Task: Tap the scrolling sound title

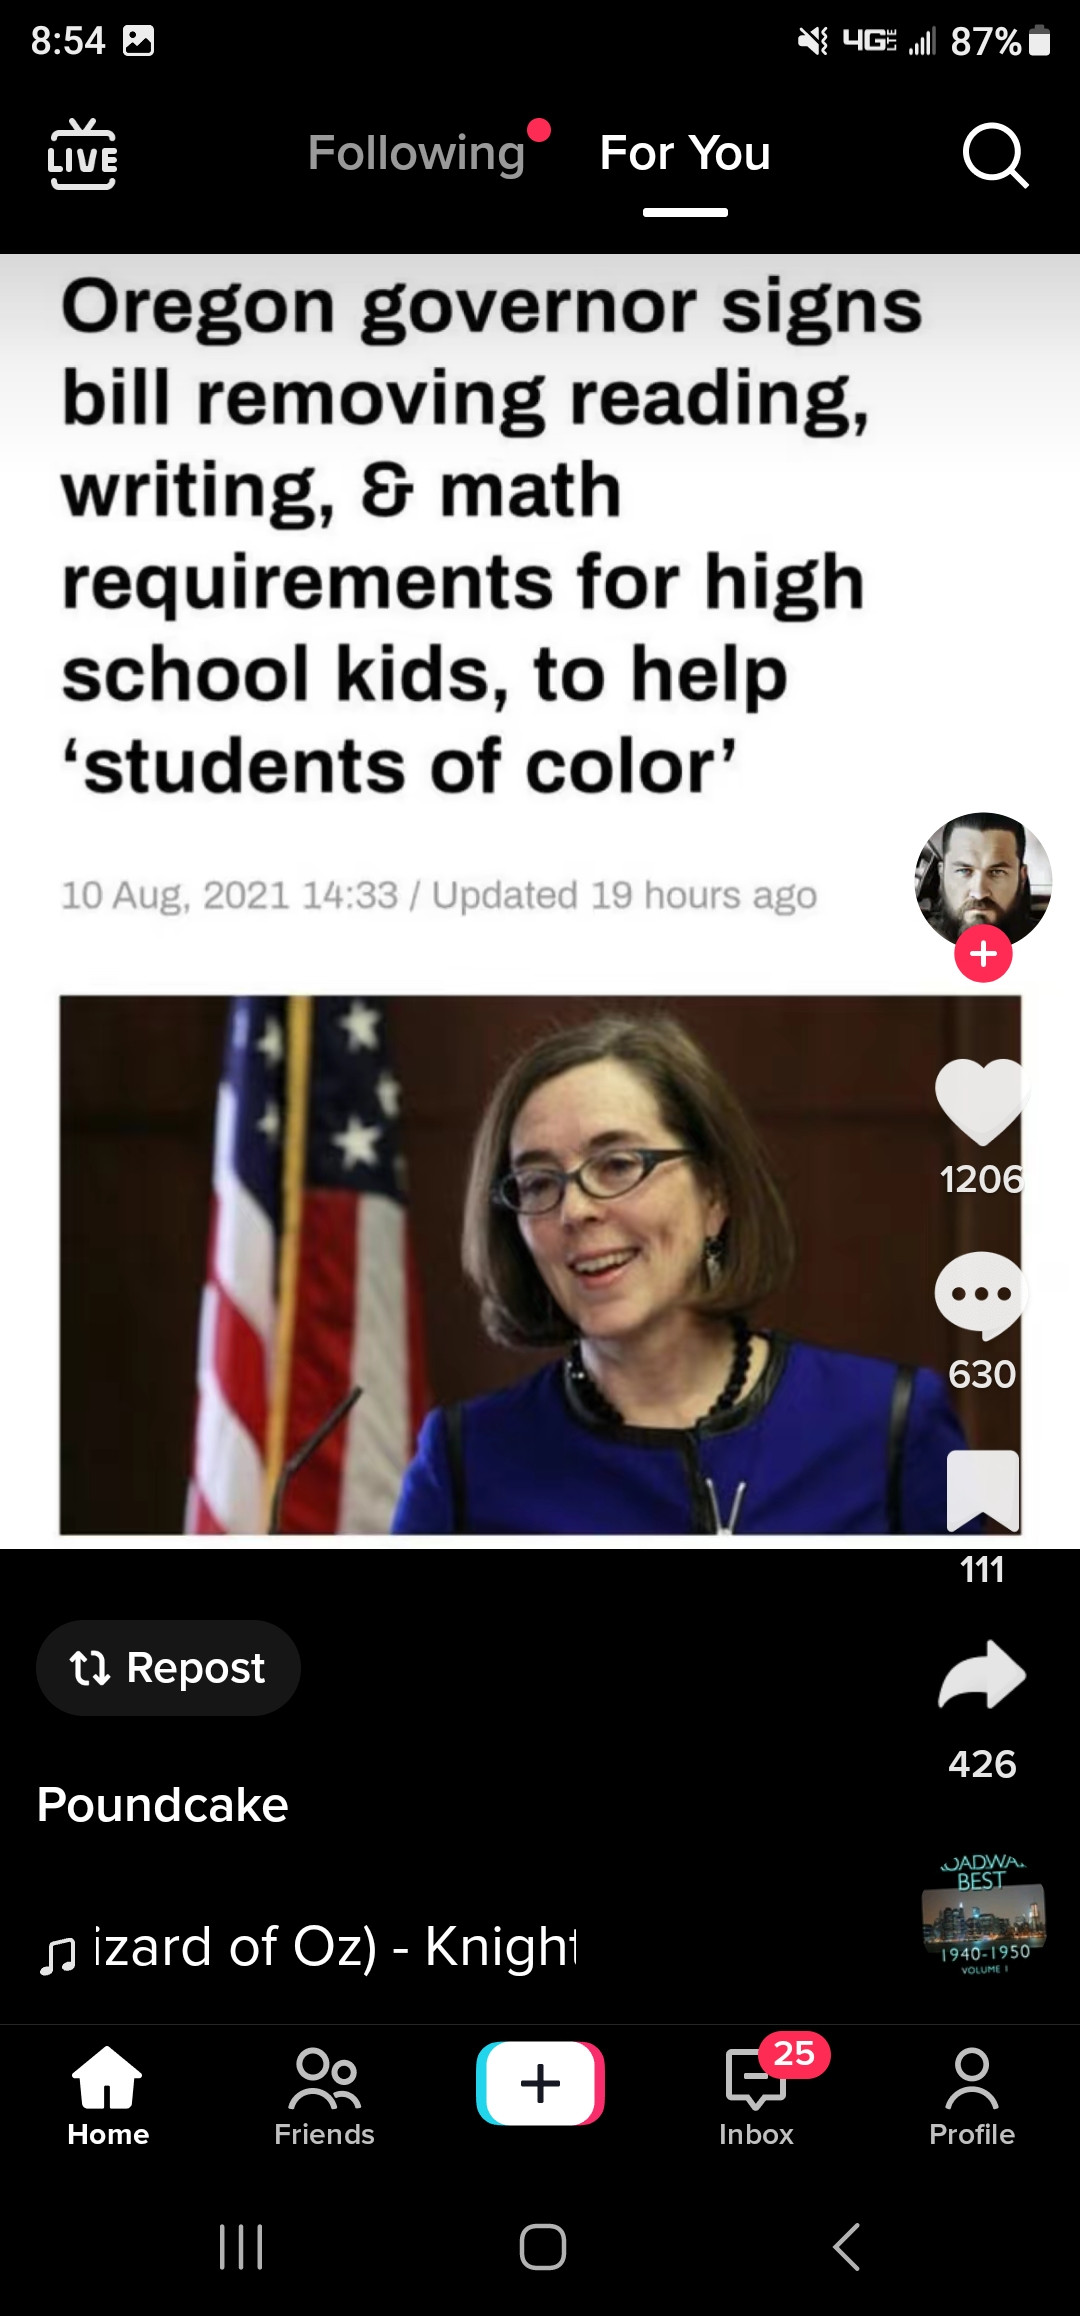Action: pos(308,1947)
